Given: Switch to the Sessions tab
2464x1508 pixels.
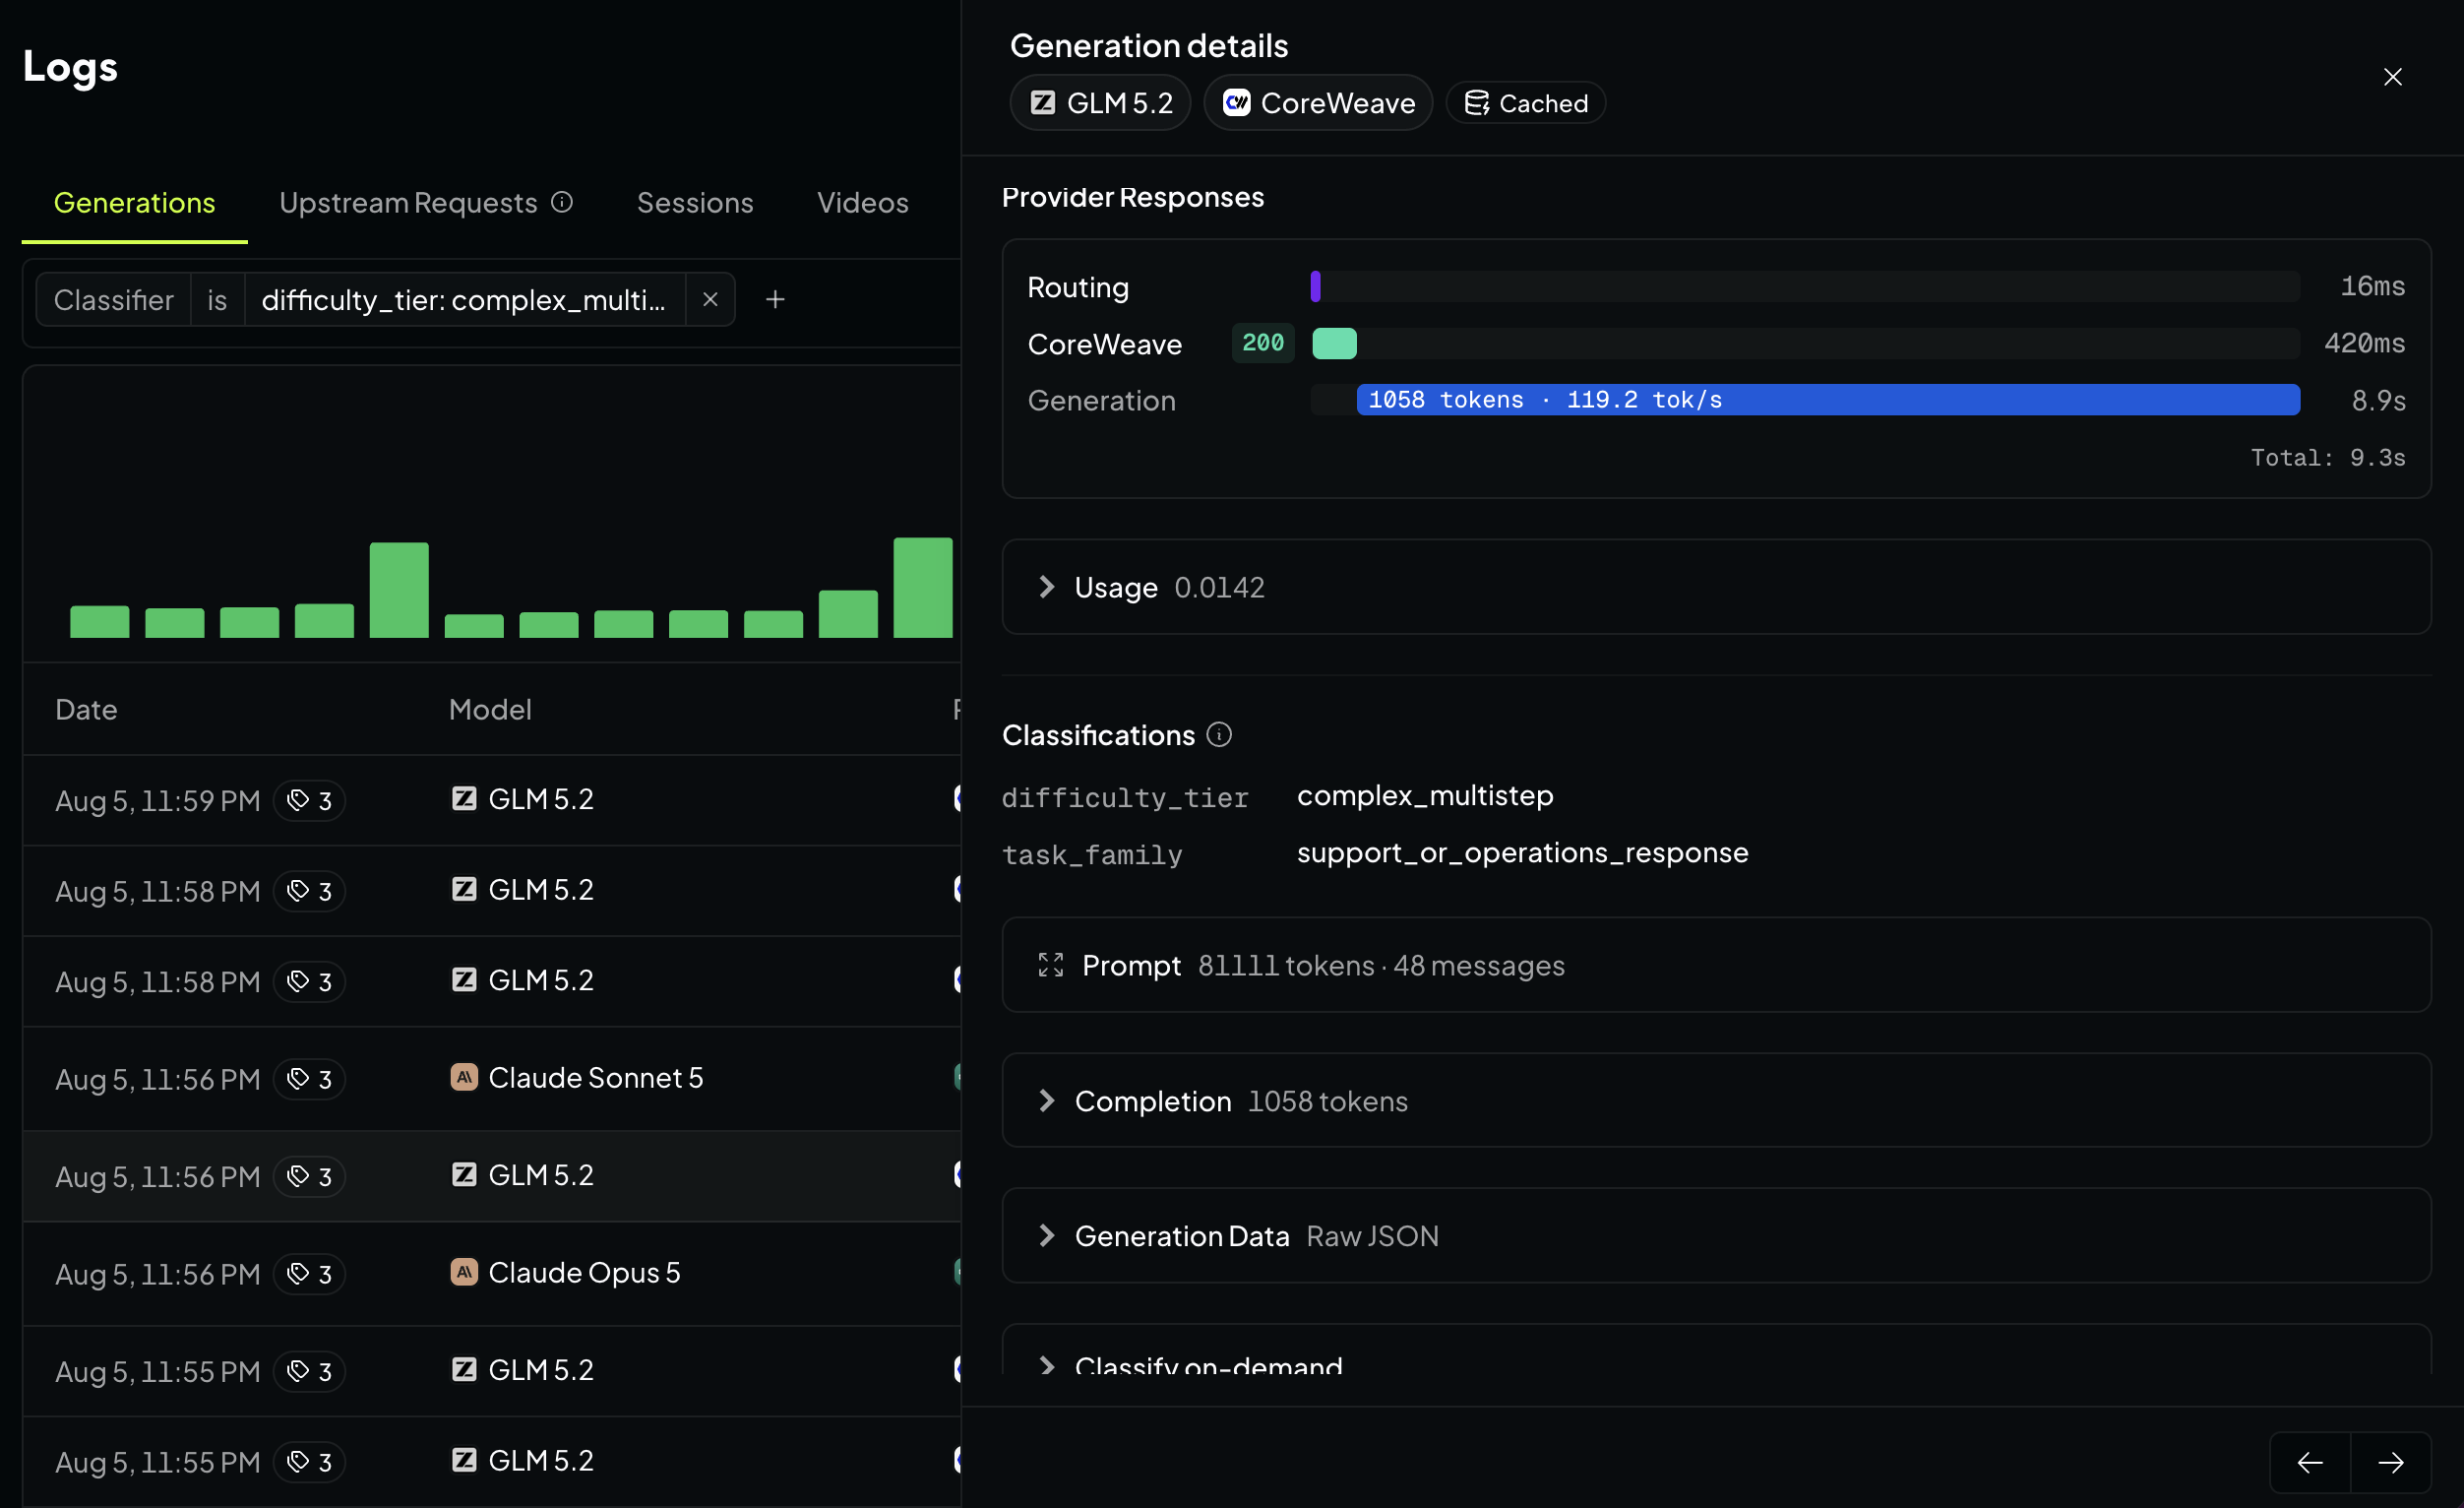Looking at the screenshot, I should click(x=695, y=203).
